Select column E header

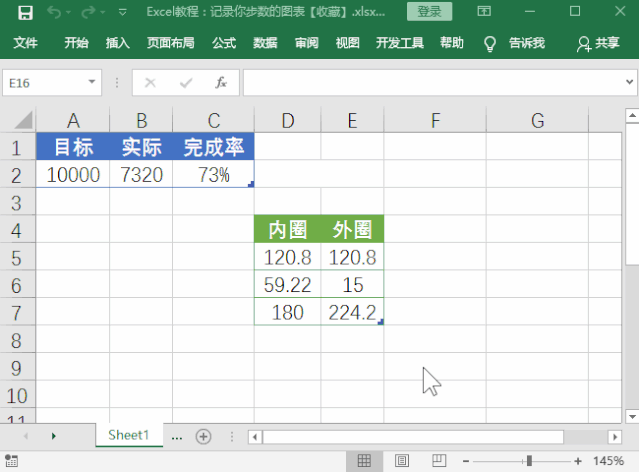pos(353,121)
